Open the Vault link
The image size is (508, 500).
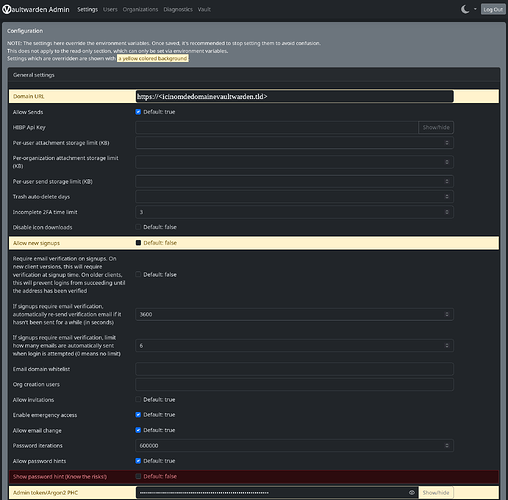(x=204, y=9)
